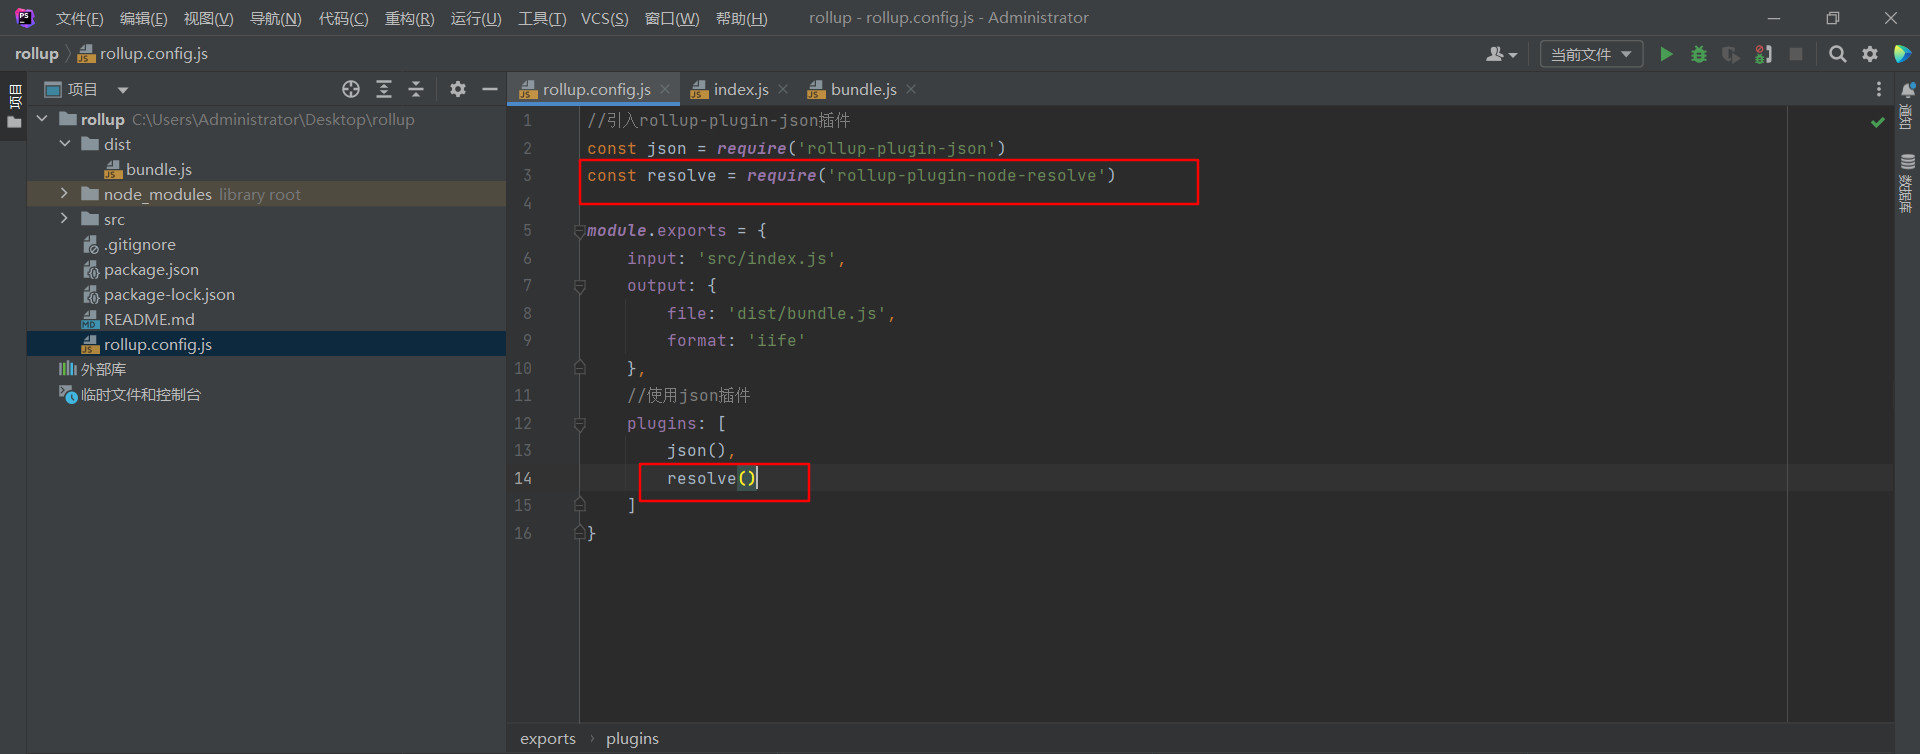Image resolution: width=1920 pixels, height=754 pixels.
Task: Collapse the dist folder
Action: (x=65, y=144)
